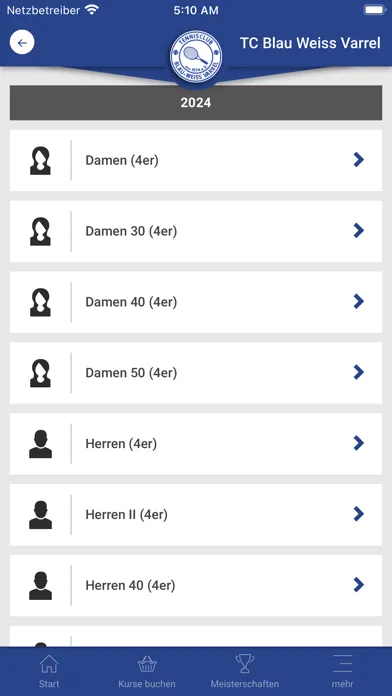This screenshot has height=696, width=392.
Task: Click the man icon beside Herren 40 (4er)
Action: [x=40, y=585]
